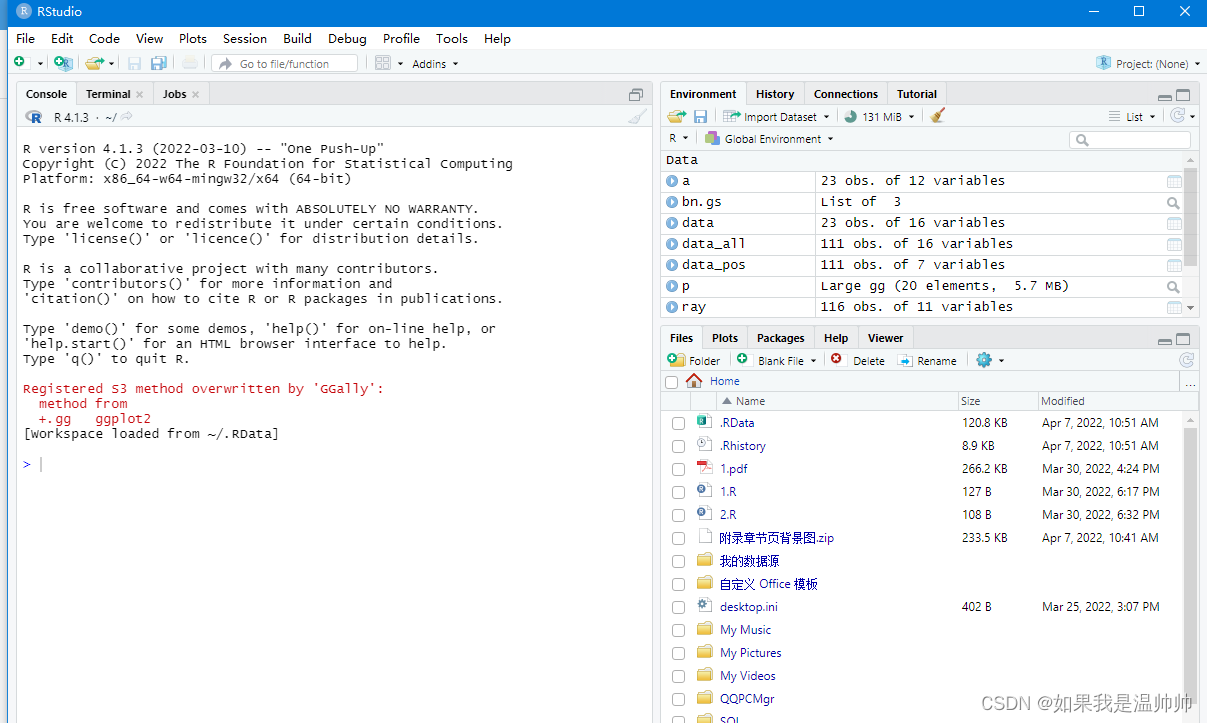Select the 1.R file checkbox

tap(678, 493)
